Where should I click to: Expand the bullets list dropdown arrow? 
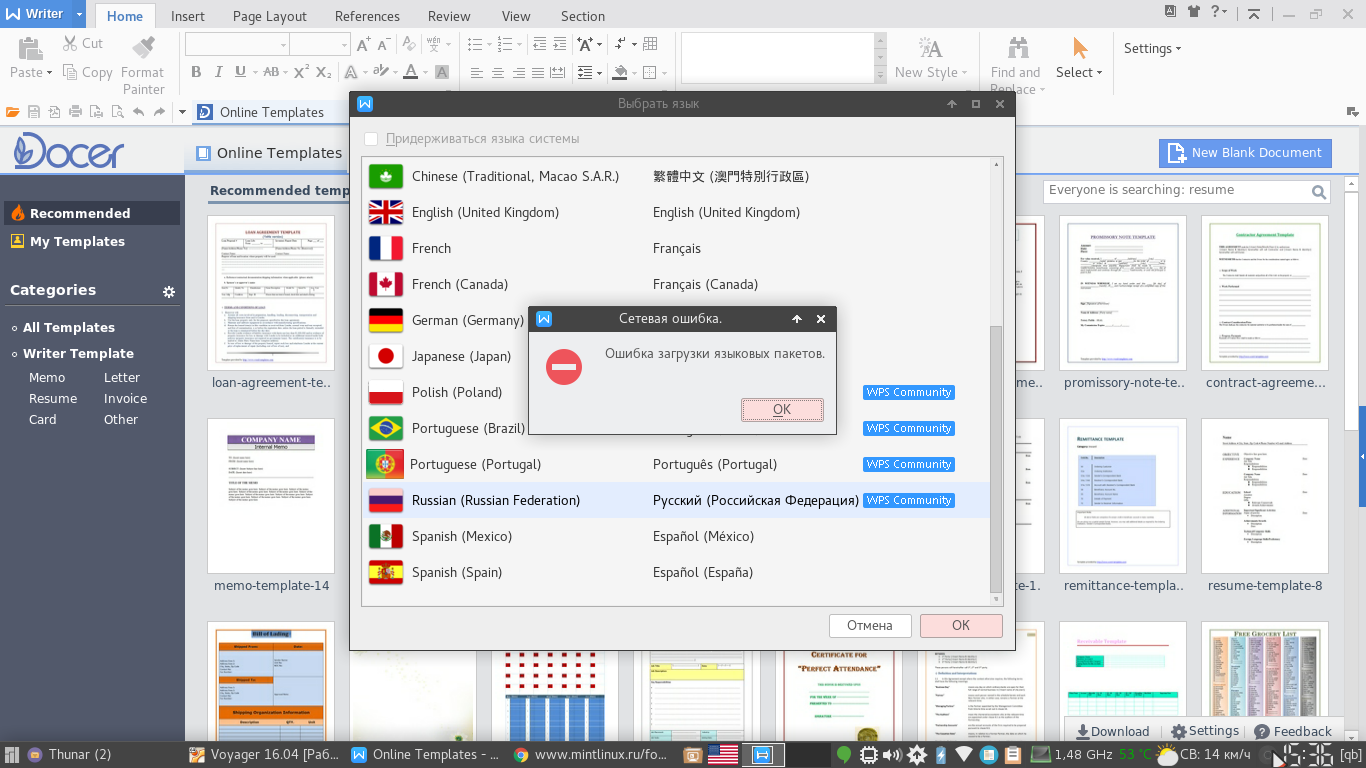pos(488,45)
